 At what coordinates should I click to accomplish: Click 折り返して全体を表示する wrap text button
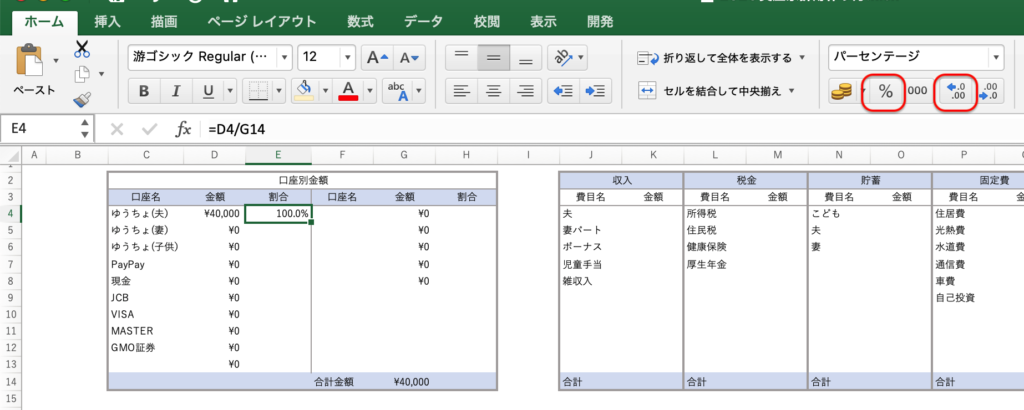click(722, 57)
